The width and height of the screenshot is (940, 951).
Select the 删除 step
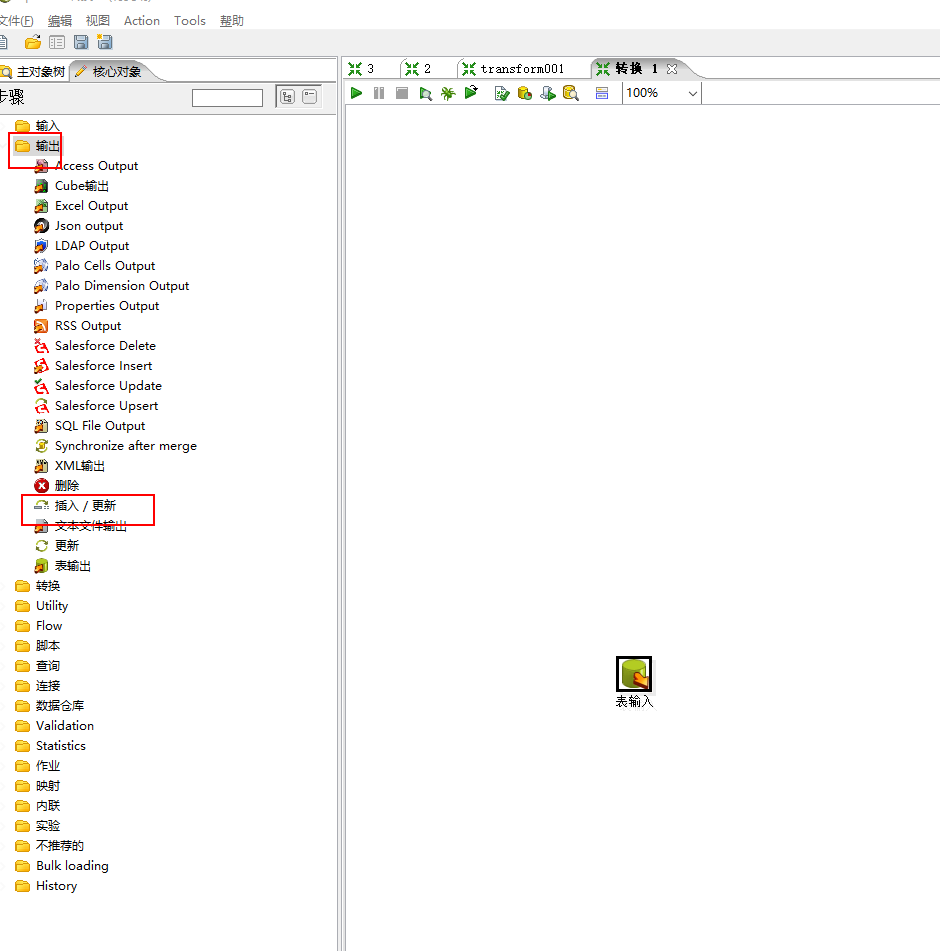(x=57, y=485)
